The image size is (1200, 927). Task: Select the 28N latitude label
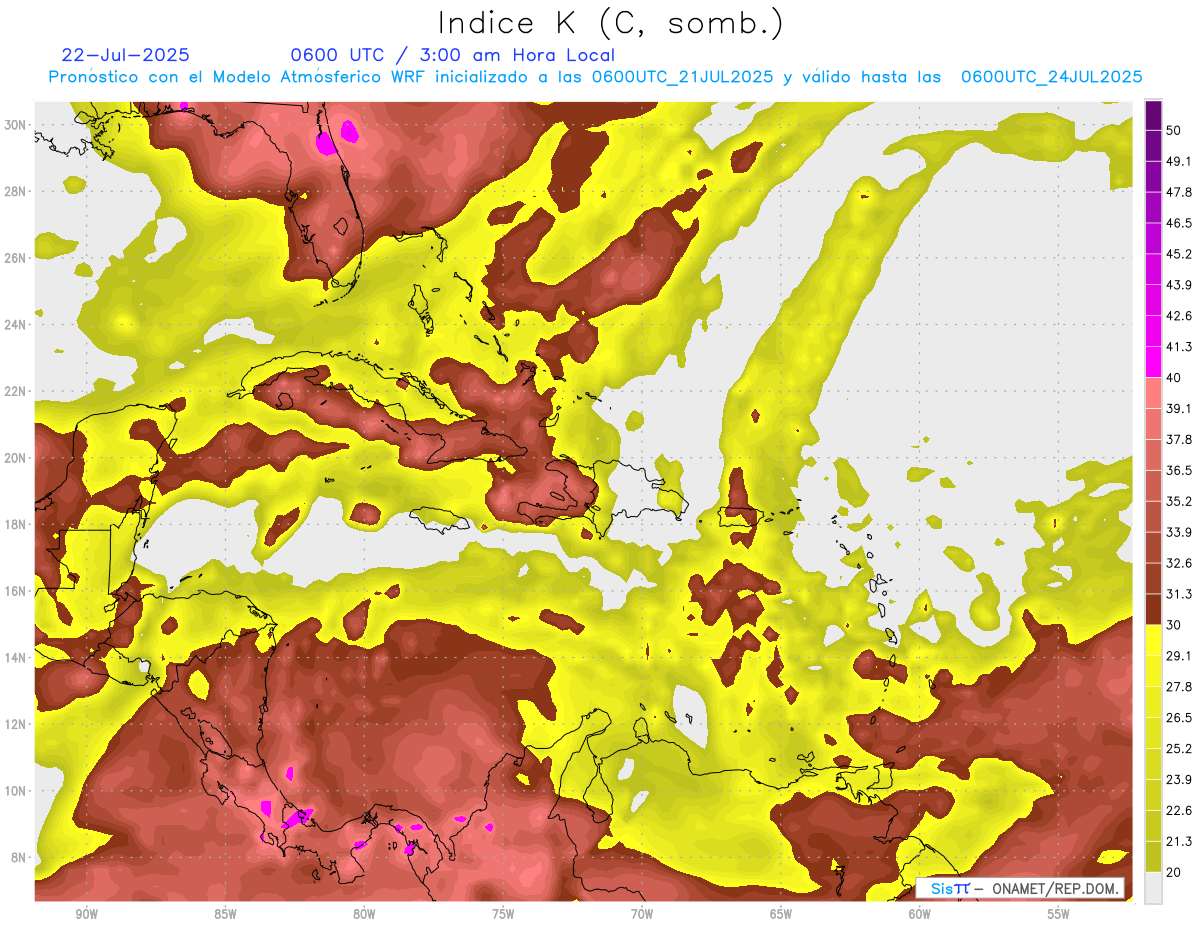point(16,191)
